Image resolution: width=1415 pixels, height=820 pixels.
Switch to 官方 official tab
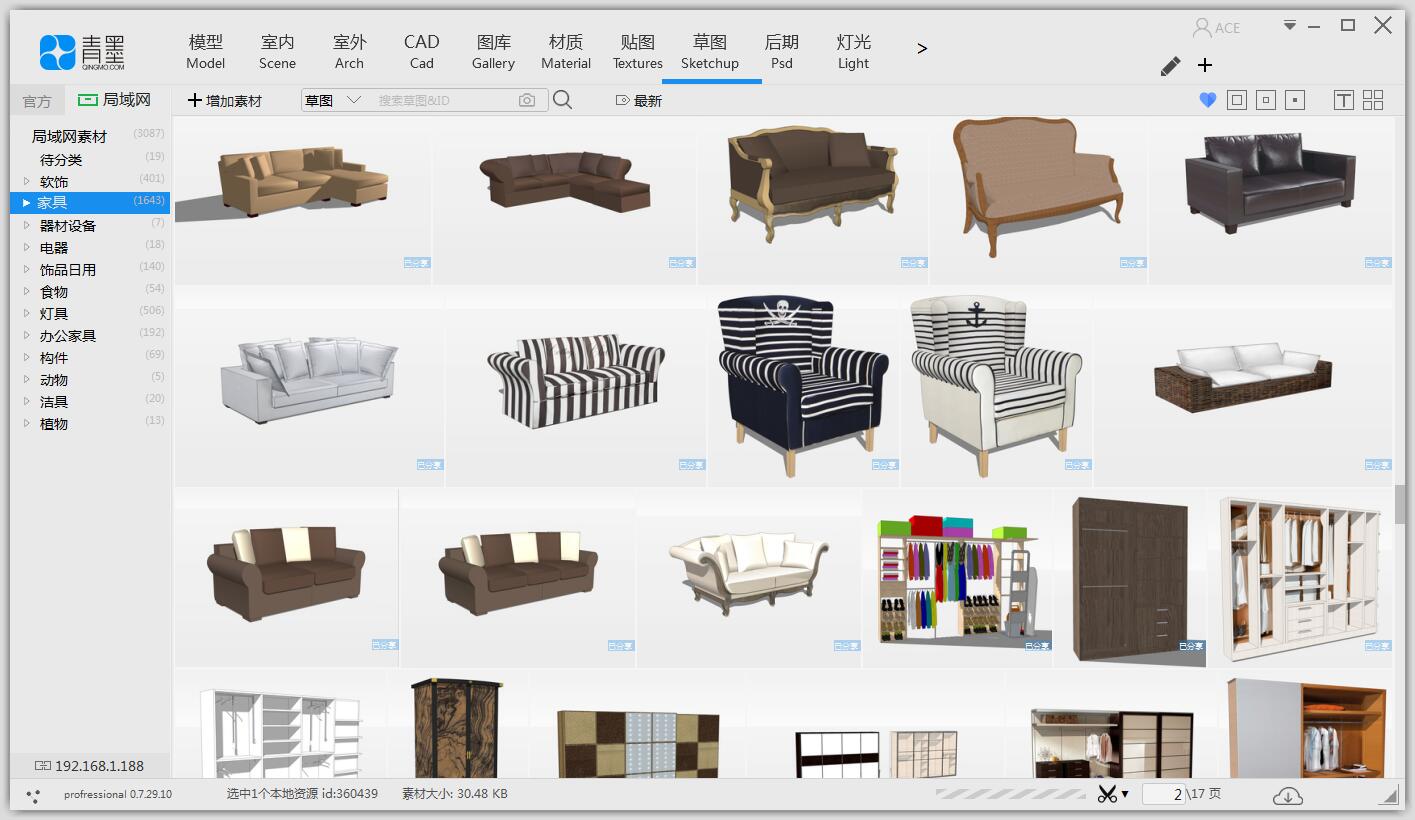point(37,101)
